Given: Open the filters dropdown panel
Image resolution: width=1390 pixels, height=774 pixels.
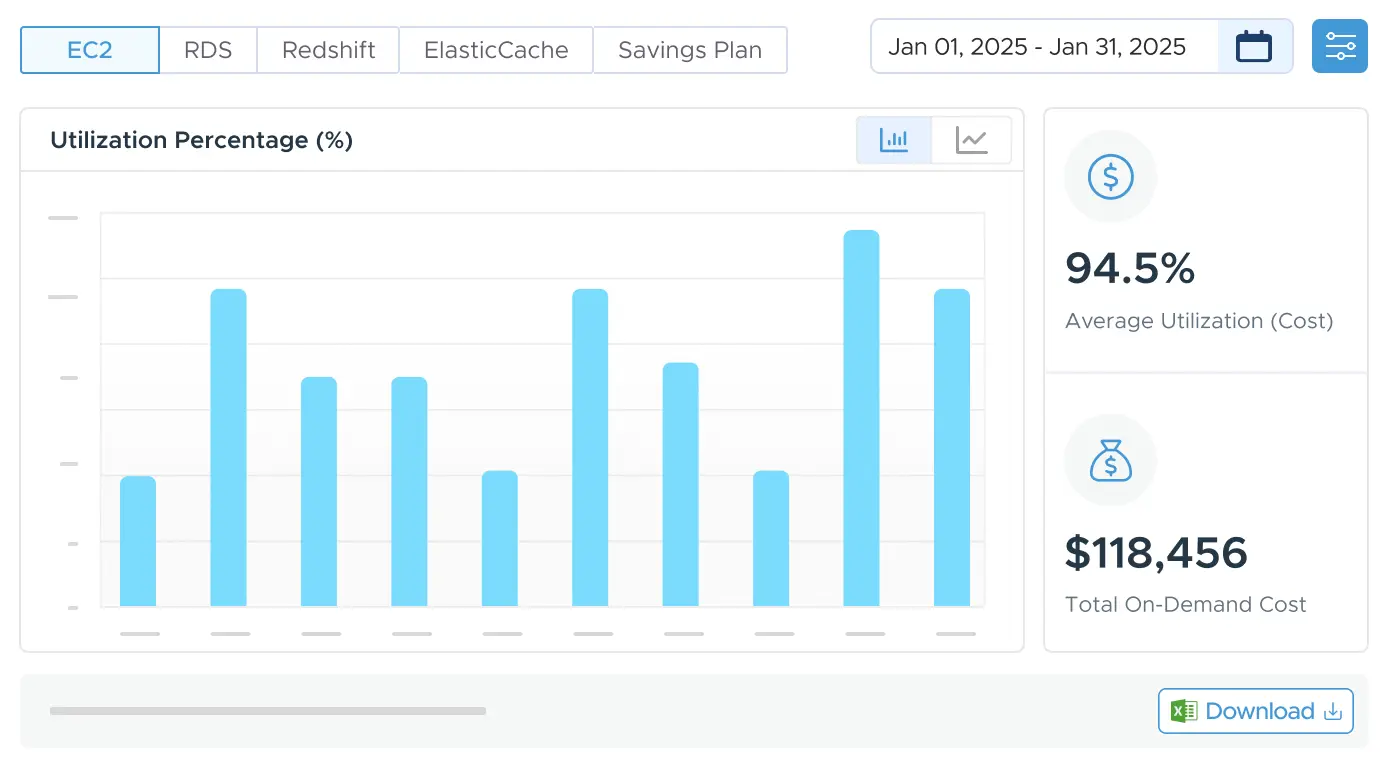Looking at the screenshot, I should (1339, 45).
